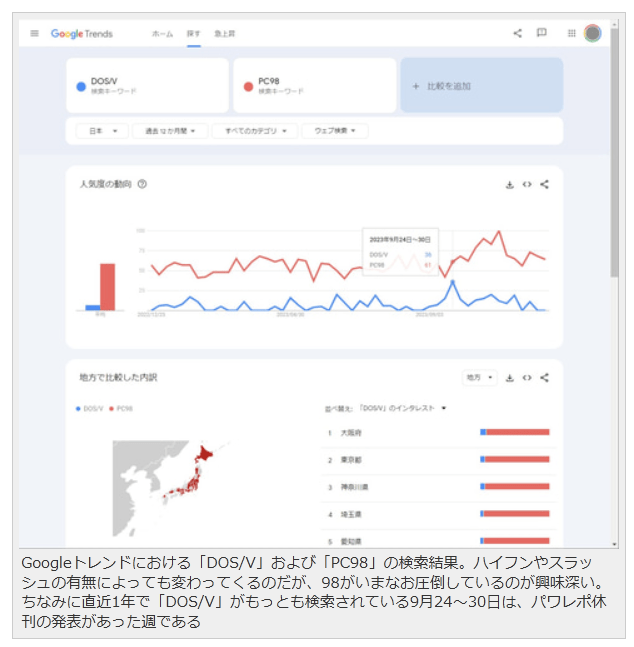Open the feedback icon in the header

coord(541,33)
